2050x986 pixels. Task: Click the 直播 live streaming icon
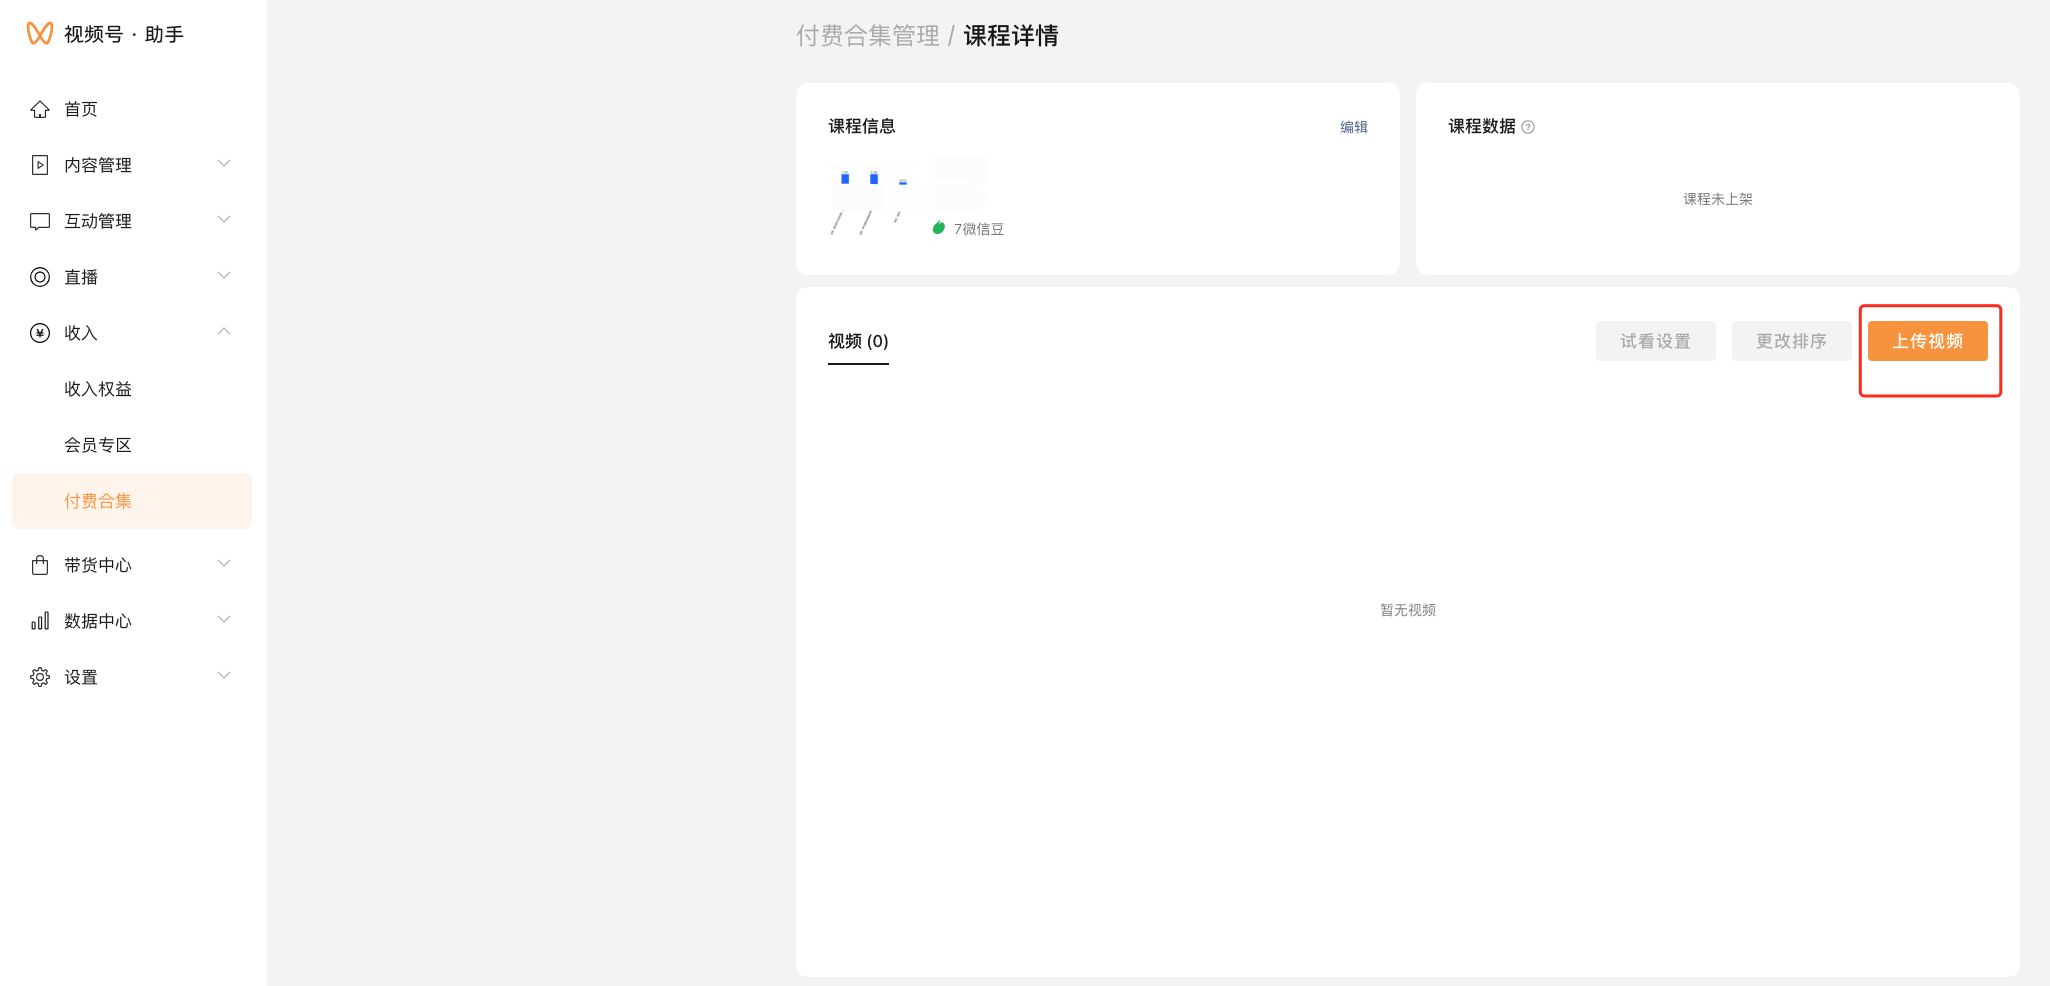(40, 276)
